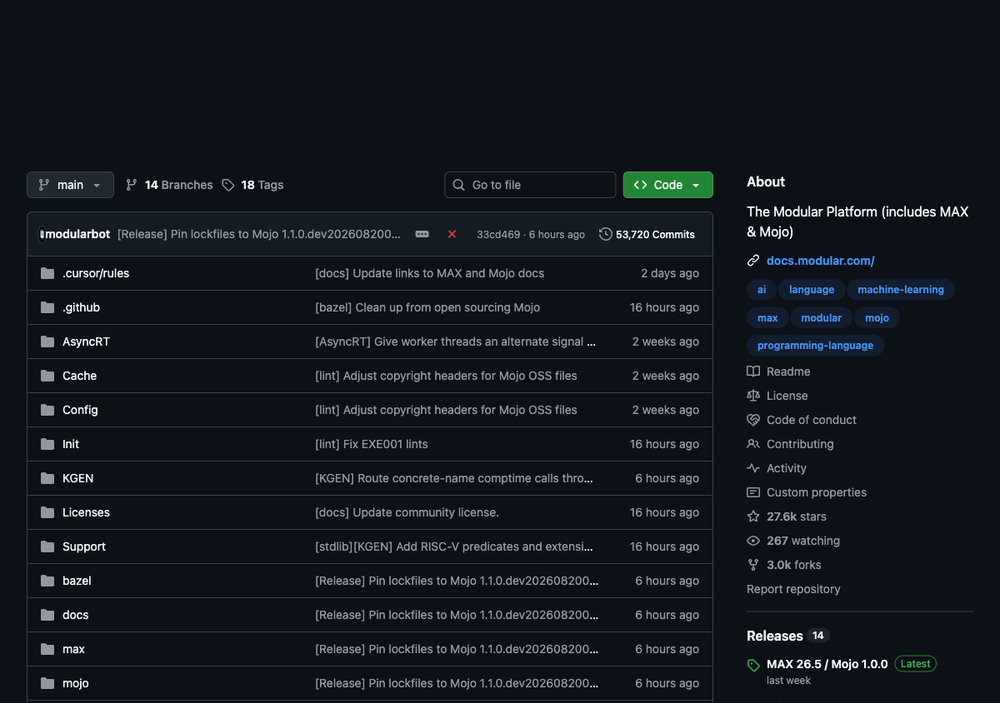Click the link chain icon beside docs.modular.com
The image size is (1000, 703).
753,260
